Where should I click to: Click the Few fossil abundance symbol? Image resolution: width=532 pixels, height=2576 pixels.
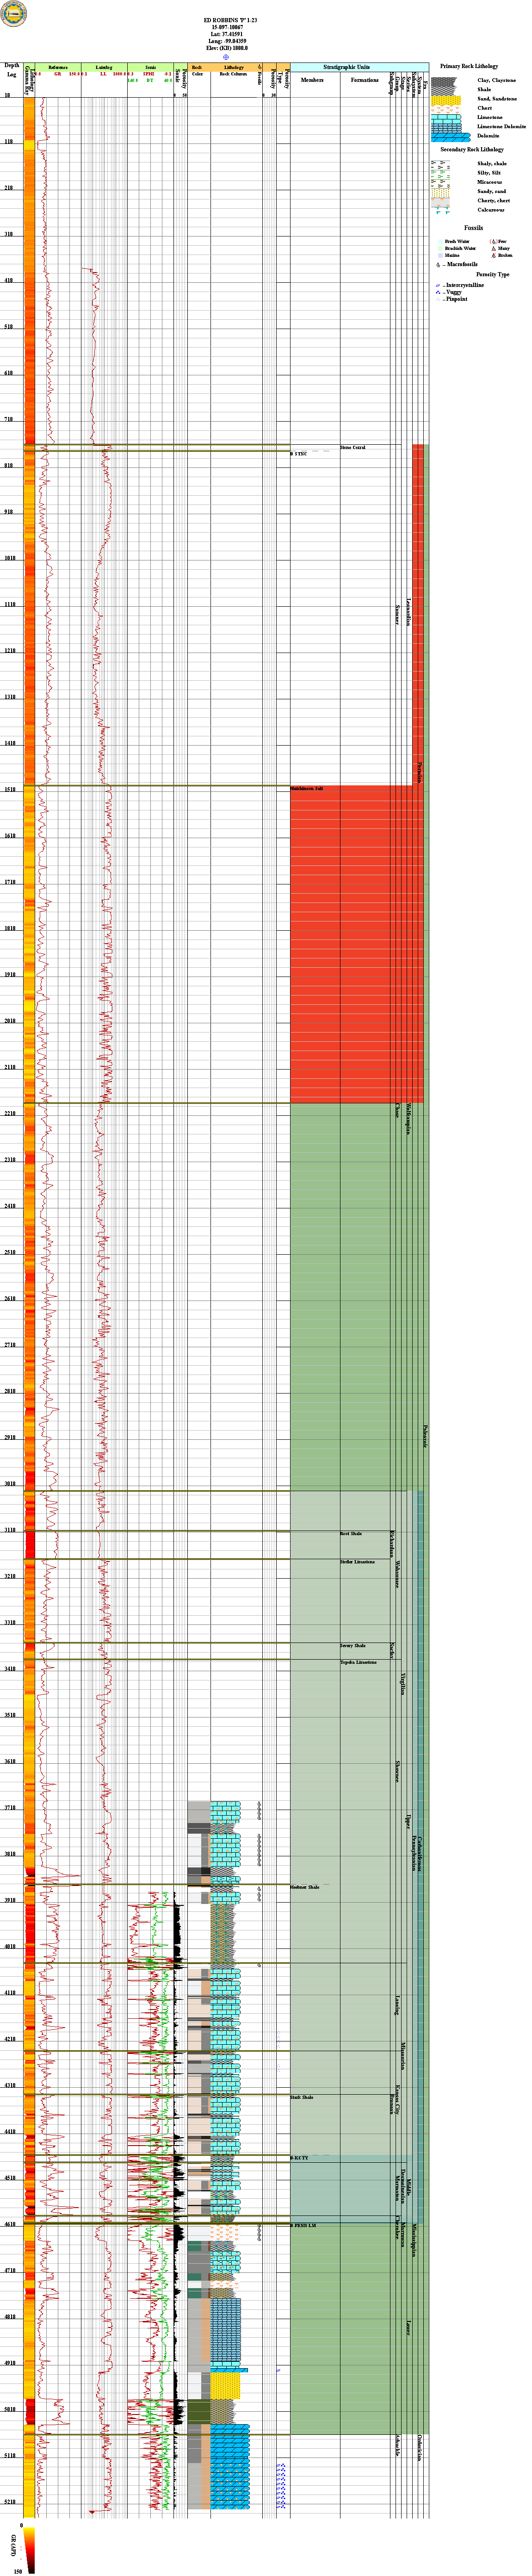click(493, 241)
